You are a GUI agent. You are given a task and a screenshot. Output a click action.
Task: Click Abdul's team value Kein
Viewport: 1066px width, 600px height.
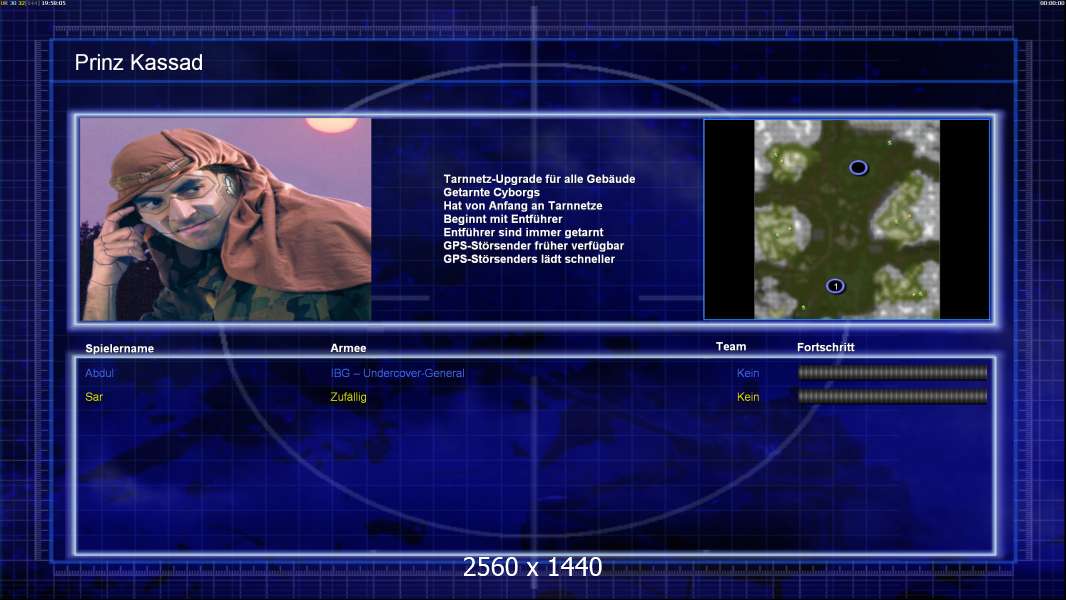pos(748,373)
